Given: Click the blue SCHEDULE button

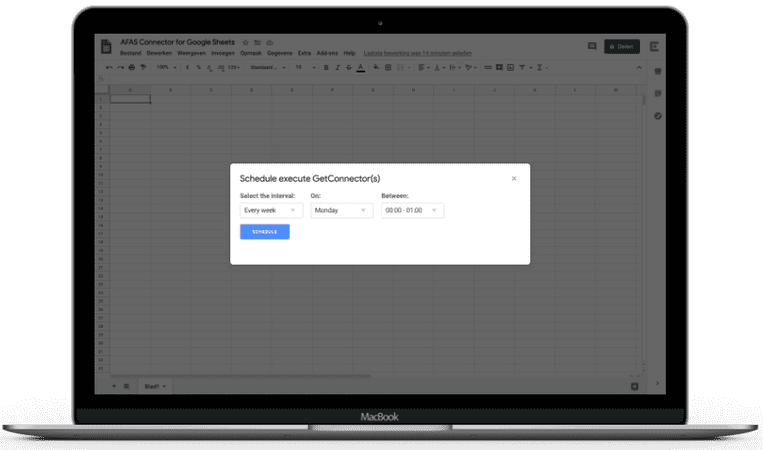Looking at the screenshot, I should pyautogui.click(x=265, y=232).
